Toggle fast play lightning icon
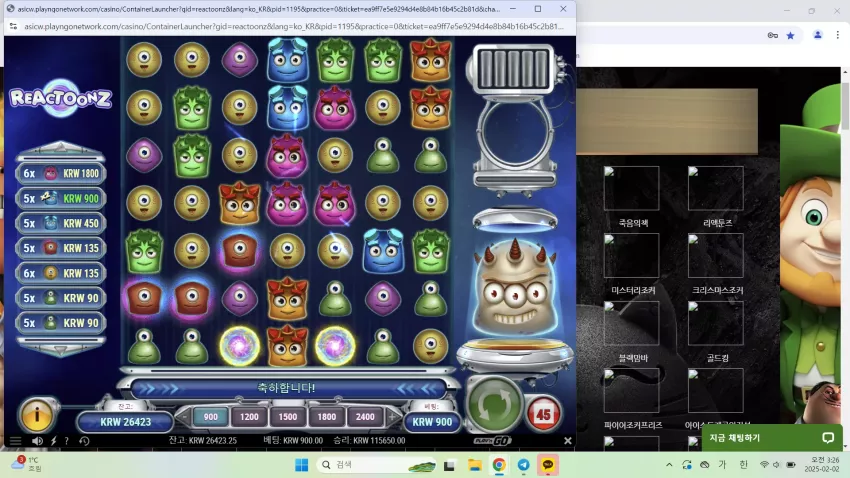The width and height of the screenshot is (850, 478). coord(54,441)
